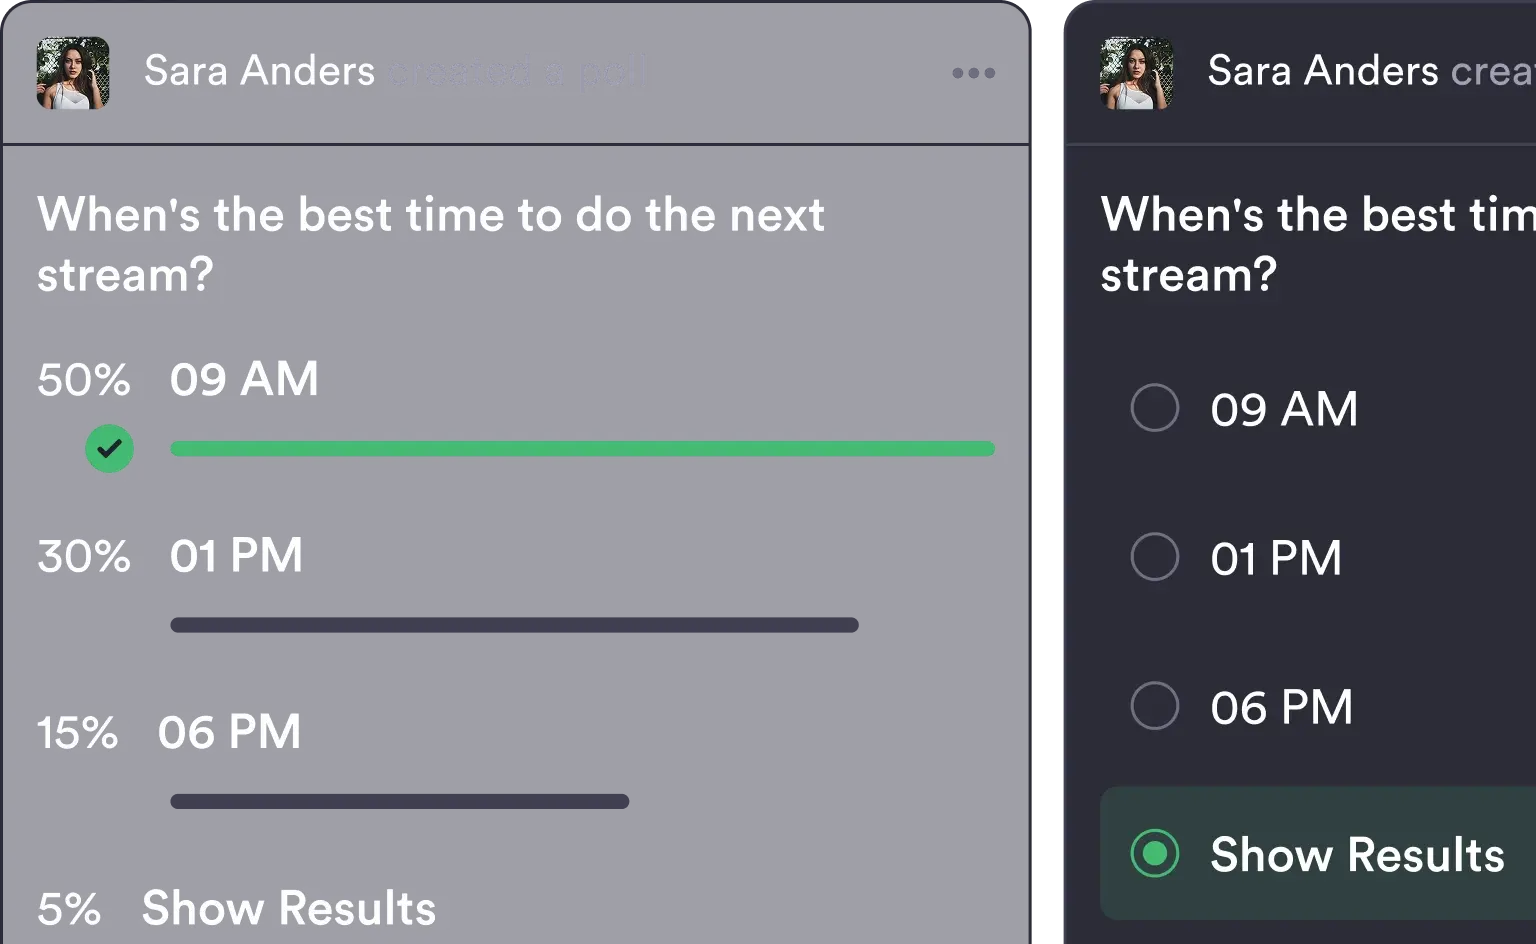The width and height of the screenshot is (1536, 944).
Task: Click Sara Anders' avatar on the voting card
Action: point(1136,73)
